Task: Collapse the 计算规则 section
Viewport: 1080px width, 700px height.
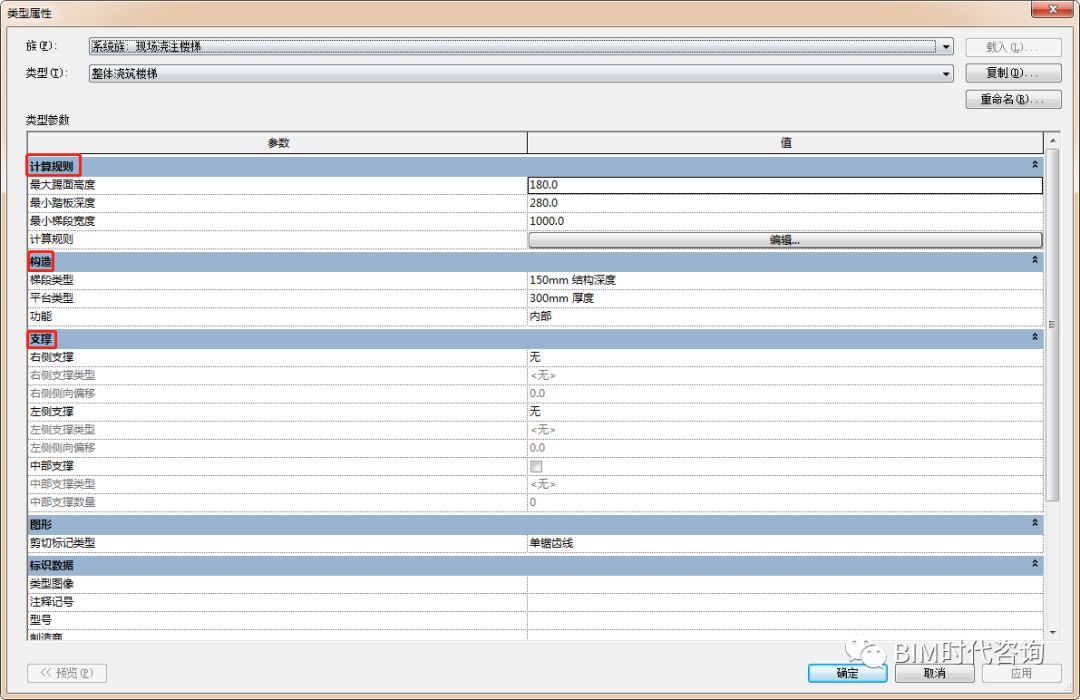Action: click(1035, 165)
